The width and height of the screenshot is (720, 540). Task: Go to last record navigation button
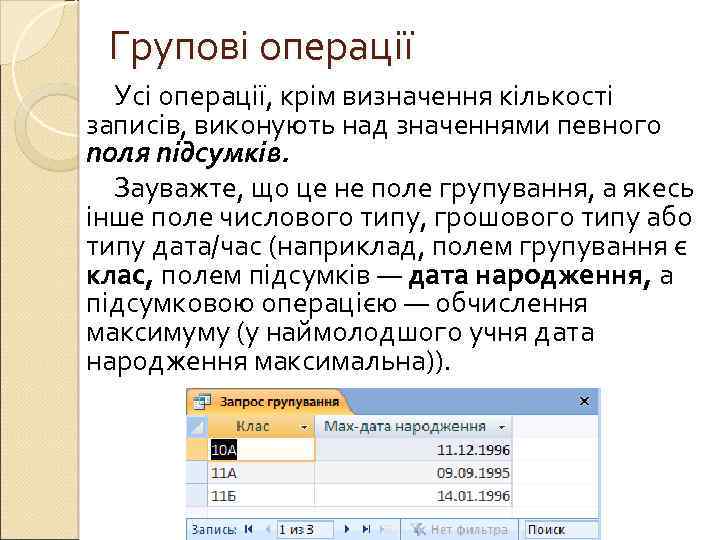[366, 529]
